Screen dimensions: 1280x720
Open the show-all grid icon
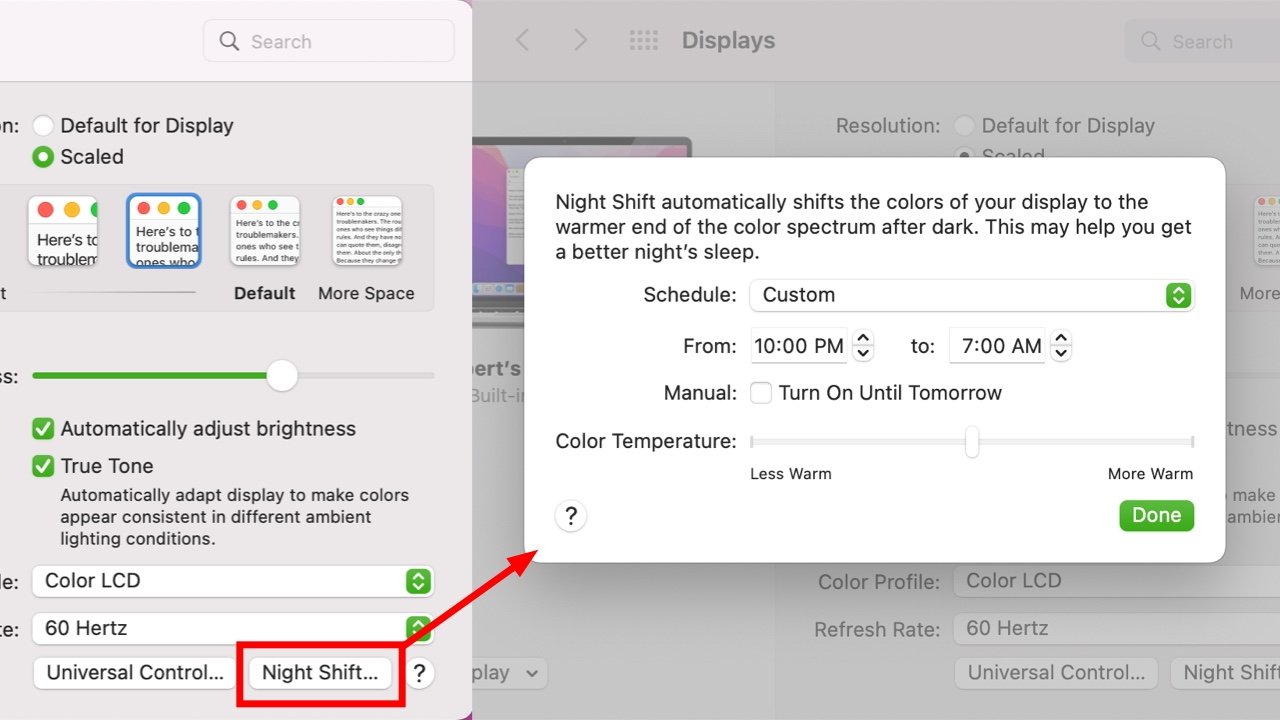644,41
